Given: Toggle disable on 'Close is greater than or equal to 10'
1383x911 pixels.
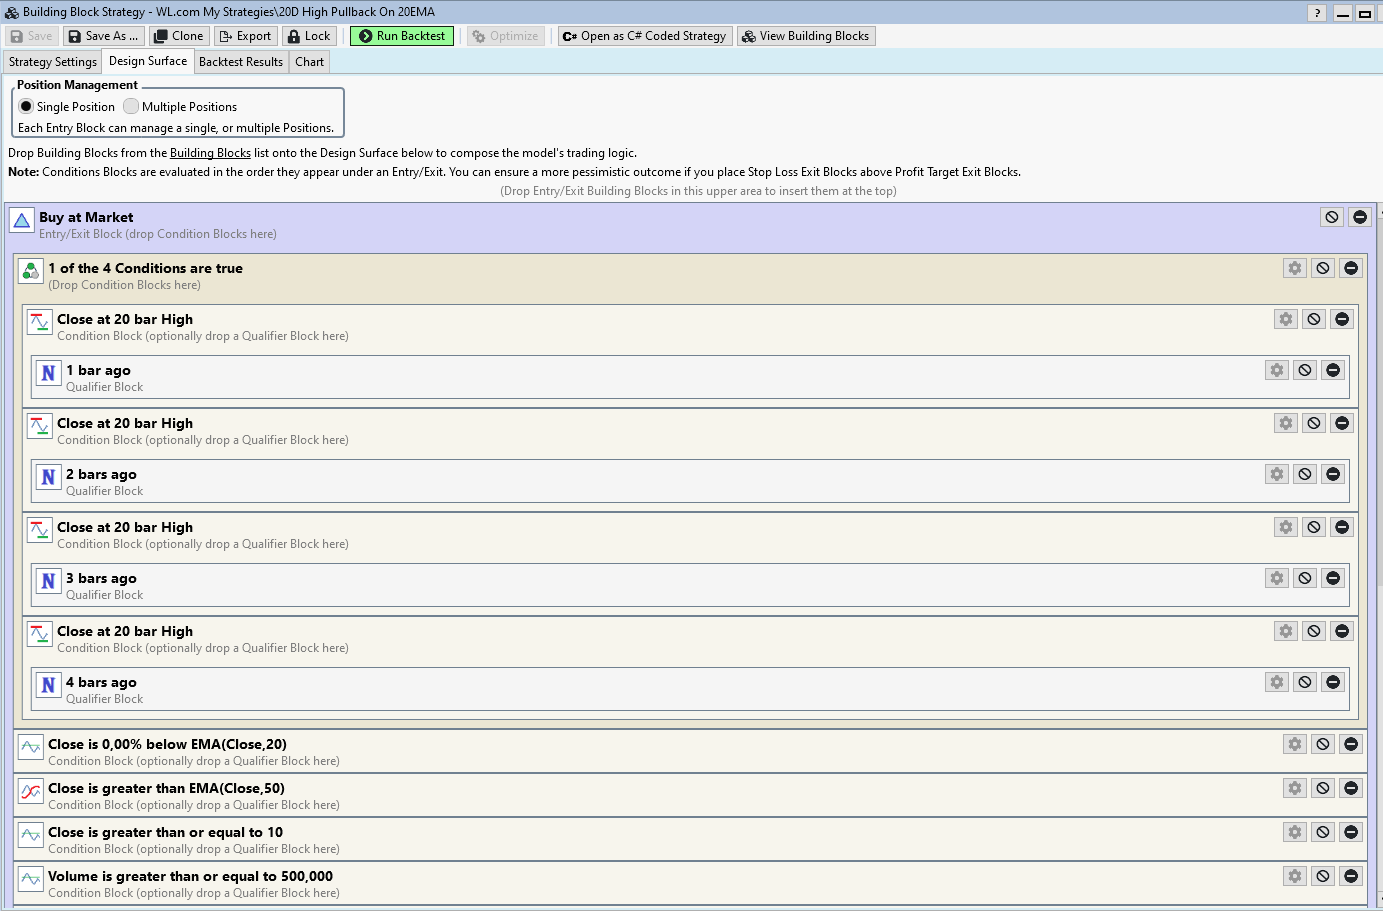Looking at the screenshot, I should pos(1323,832).
